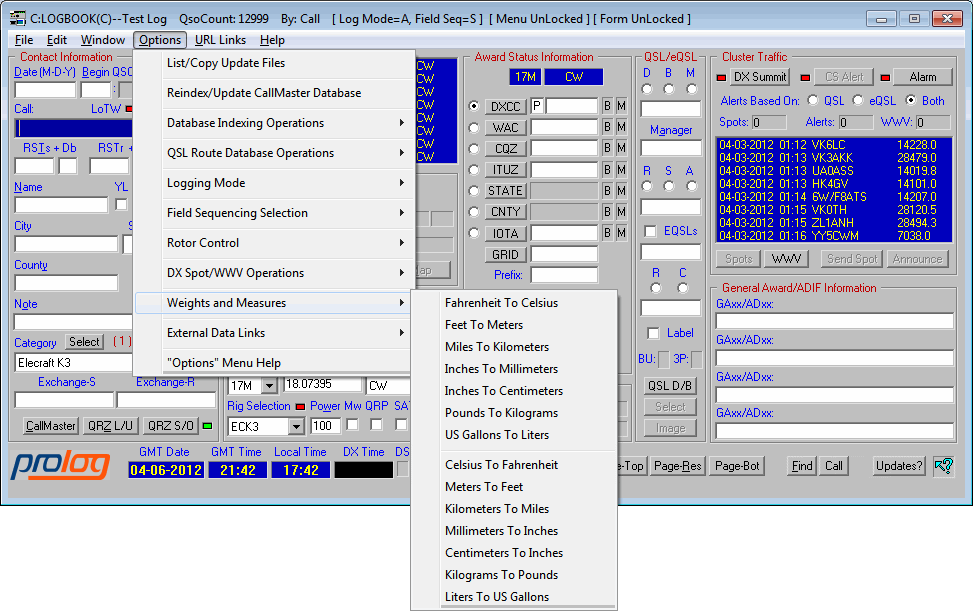This screenshot has height=611, width=973.
Task: Click the Updates? button
Action: coord(898,466)
